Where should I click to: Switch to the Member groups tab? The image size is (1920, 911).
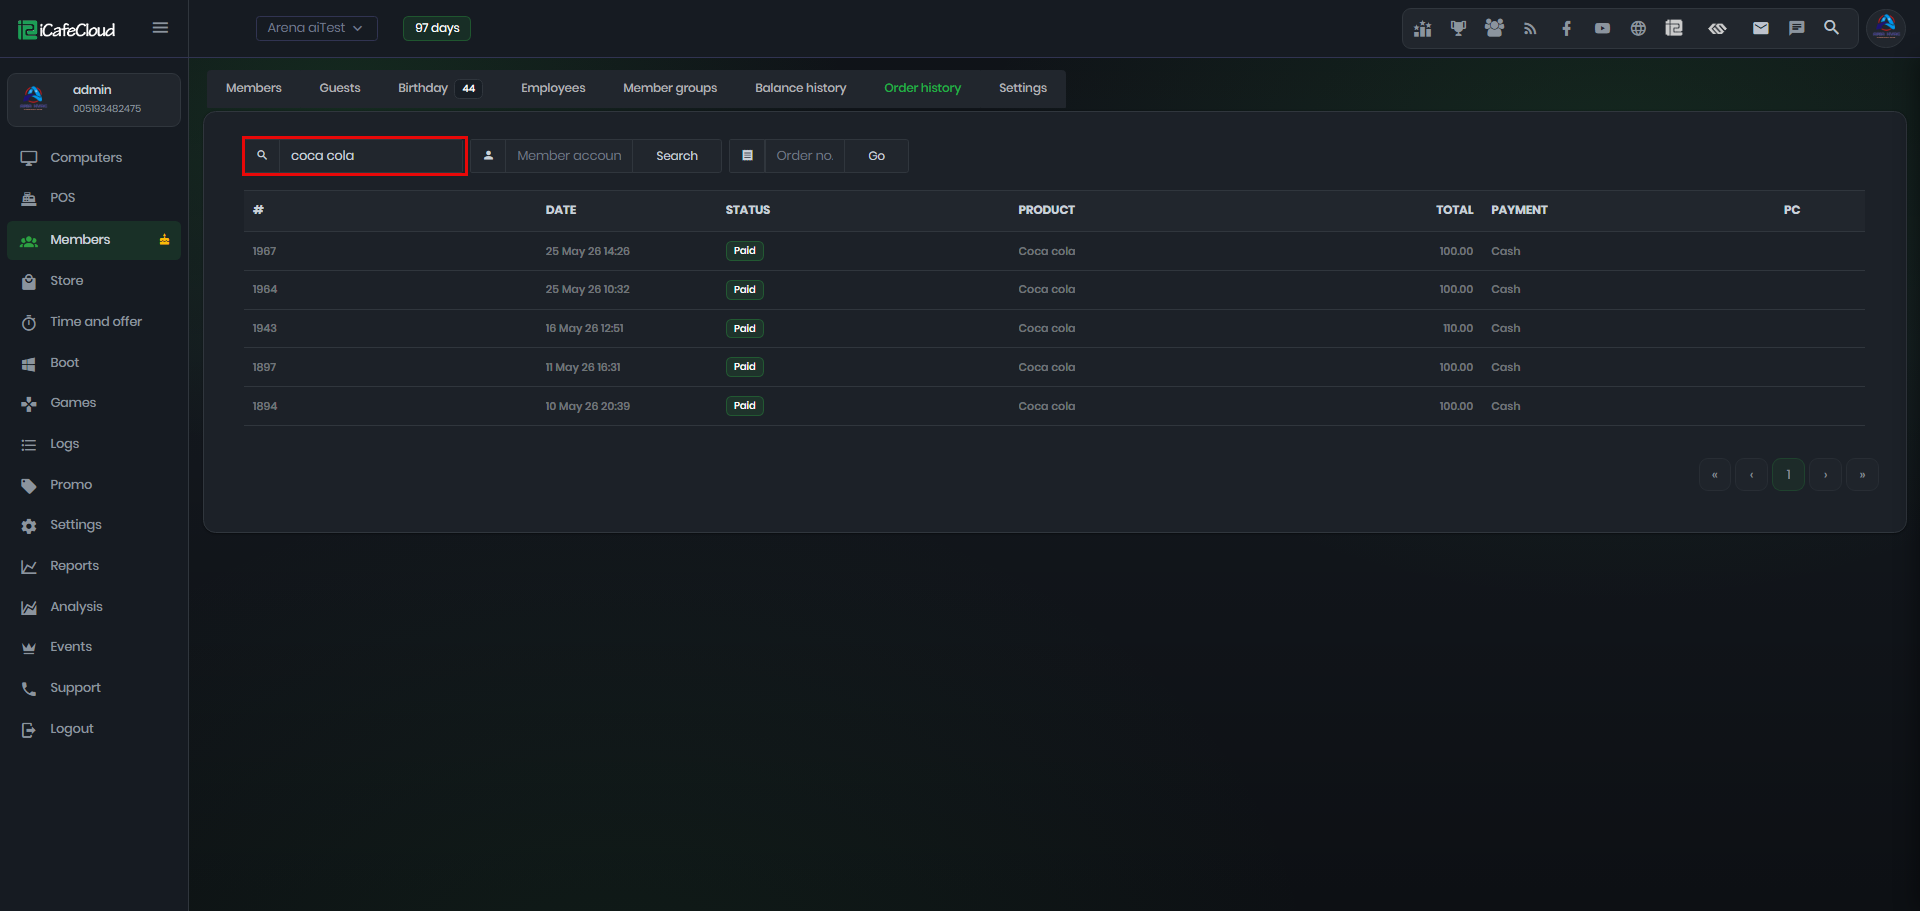point(670,88)
